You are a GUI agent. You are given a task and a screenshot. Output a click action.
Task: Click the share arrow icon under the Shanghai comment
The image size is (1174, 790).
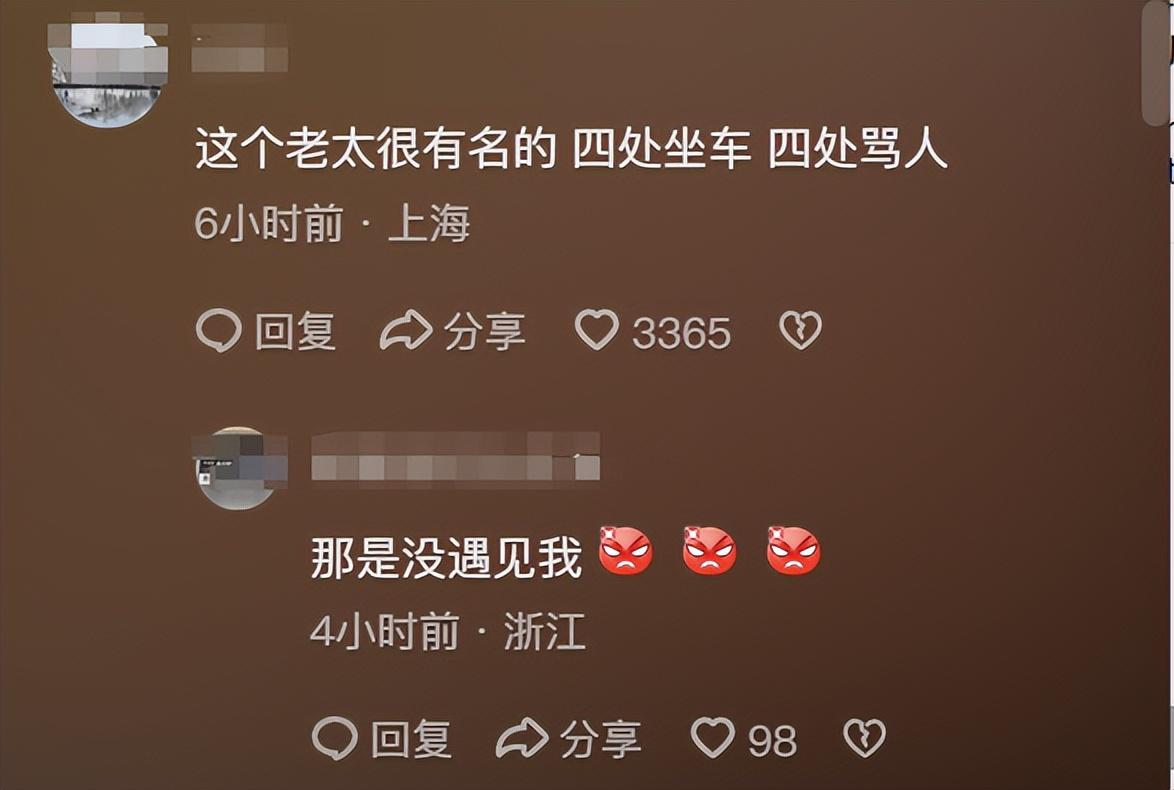coord(406,330)
